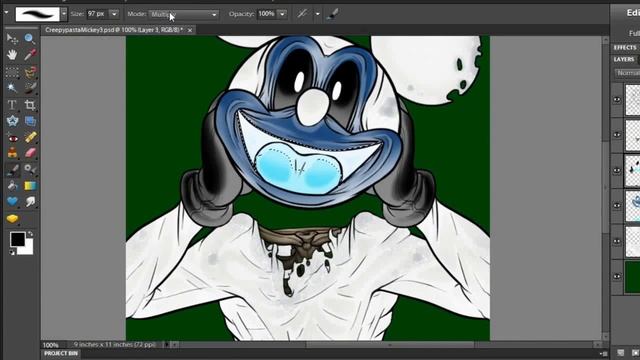This screenshot has height=360, width=640.
Task: Open the blending Mode dropdown
Action: pos(183,14)
